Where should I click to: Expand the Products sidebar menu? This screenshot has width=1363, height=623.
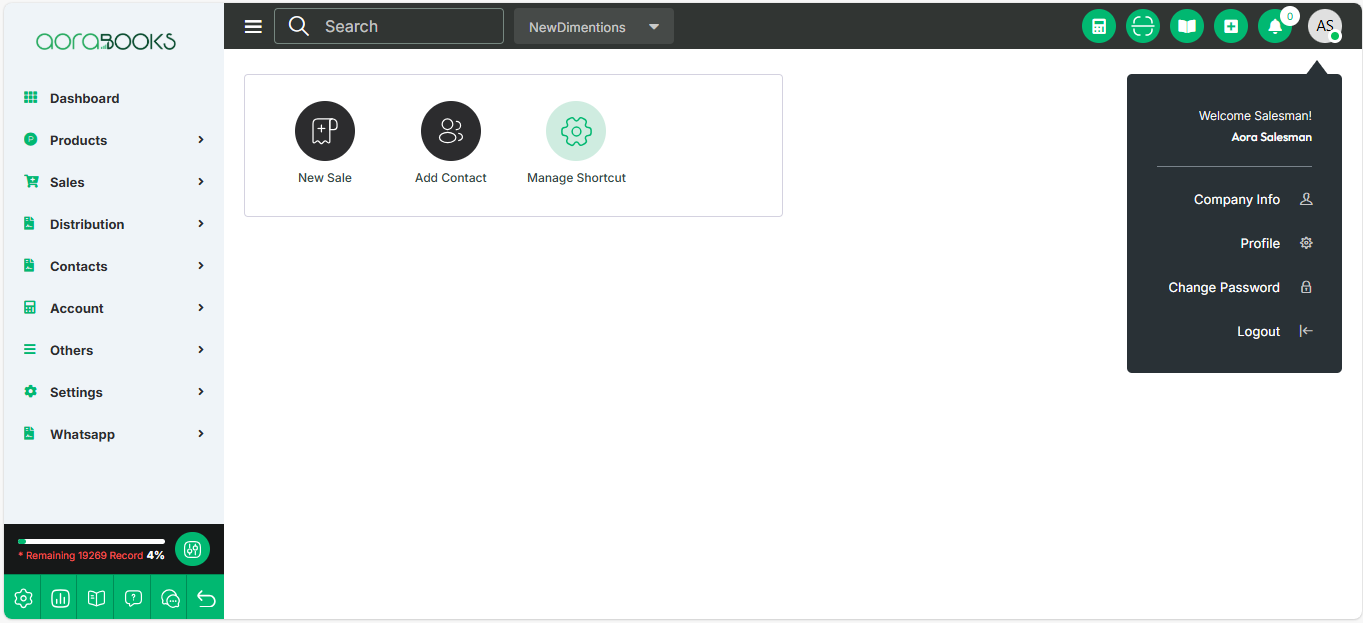(113, 140)
